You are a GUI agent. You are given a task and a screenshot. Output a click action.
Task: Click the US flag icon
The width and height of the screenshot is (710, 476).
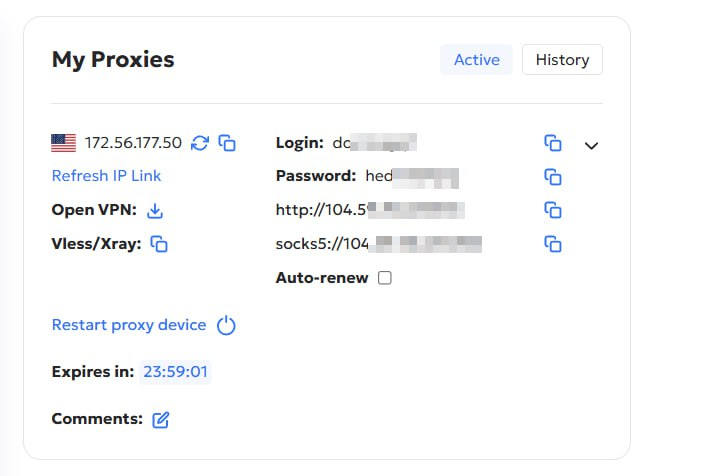click(64, 143)
